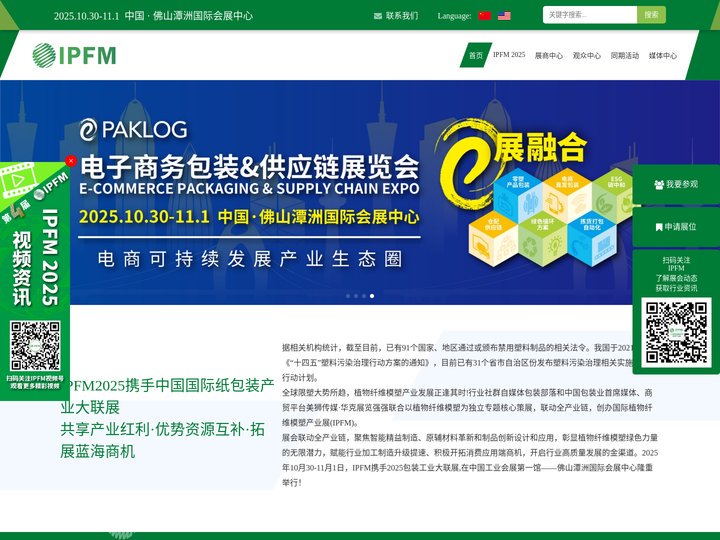Click the Language: label
The height and width of the screenshot is (540, 720).
[x=454, y=16]
